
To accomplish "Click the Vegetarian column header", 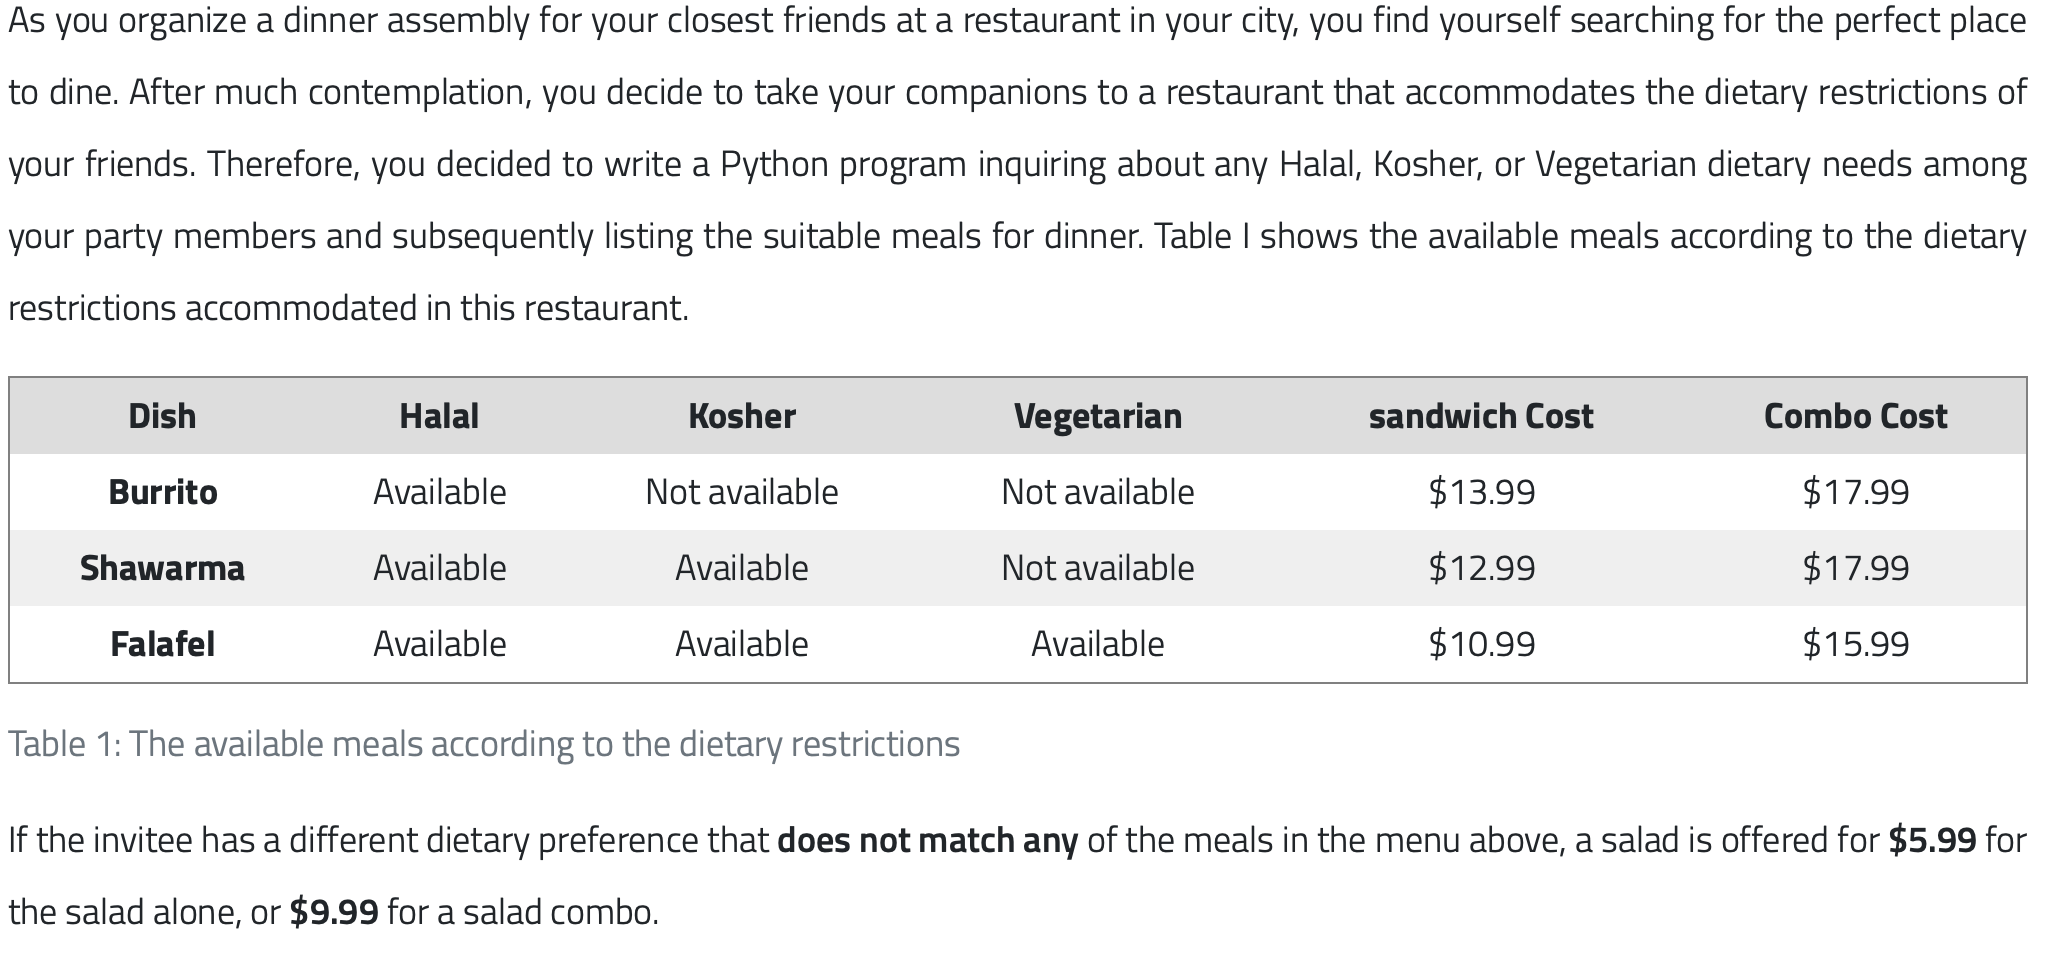I will [1097, 416].
